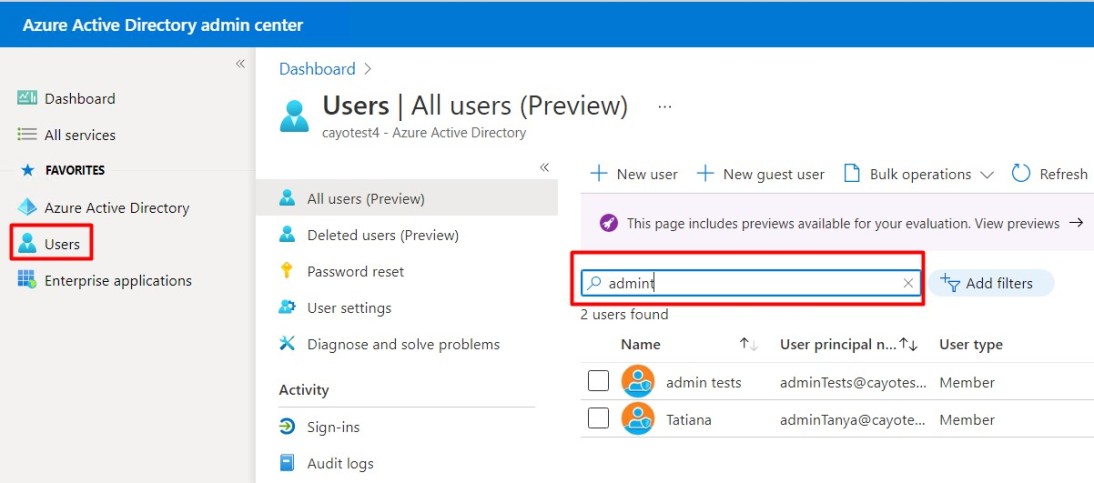Expand the Bulk operations dropdown chevron
This screenshot has height=483, width=1094.
tap(987, 174)
